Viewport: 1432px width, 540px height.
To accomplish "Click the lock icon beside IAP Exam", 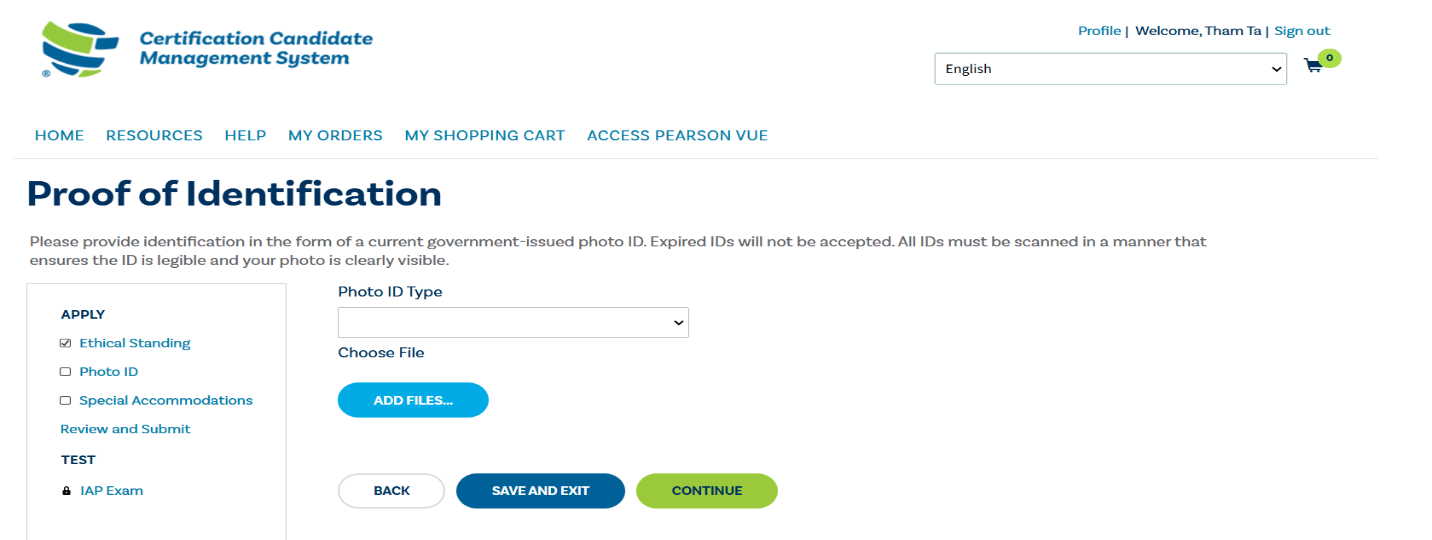I will pos(66,491).
